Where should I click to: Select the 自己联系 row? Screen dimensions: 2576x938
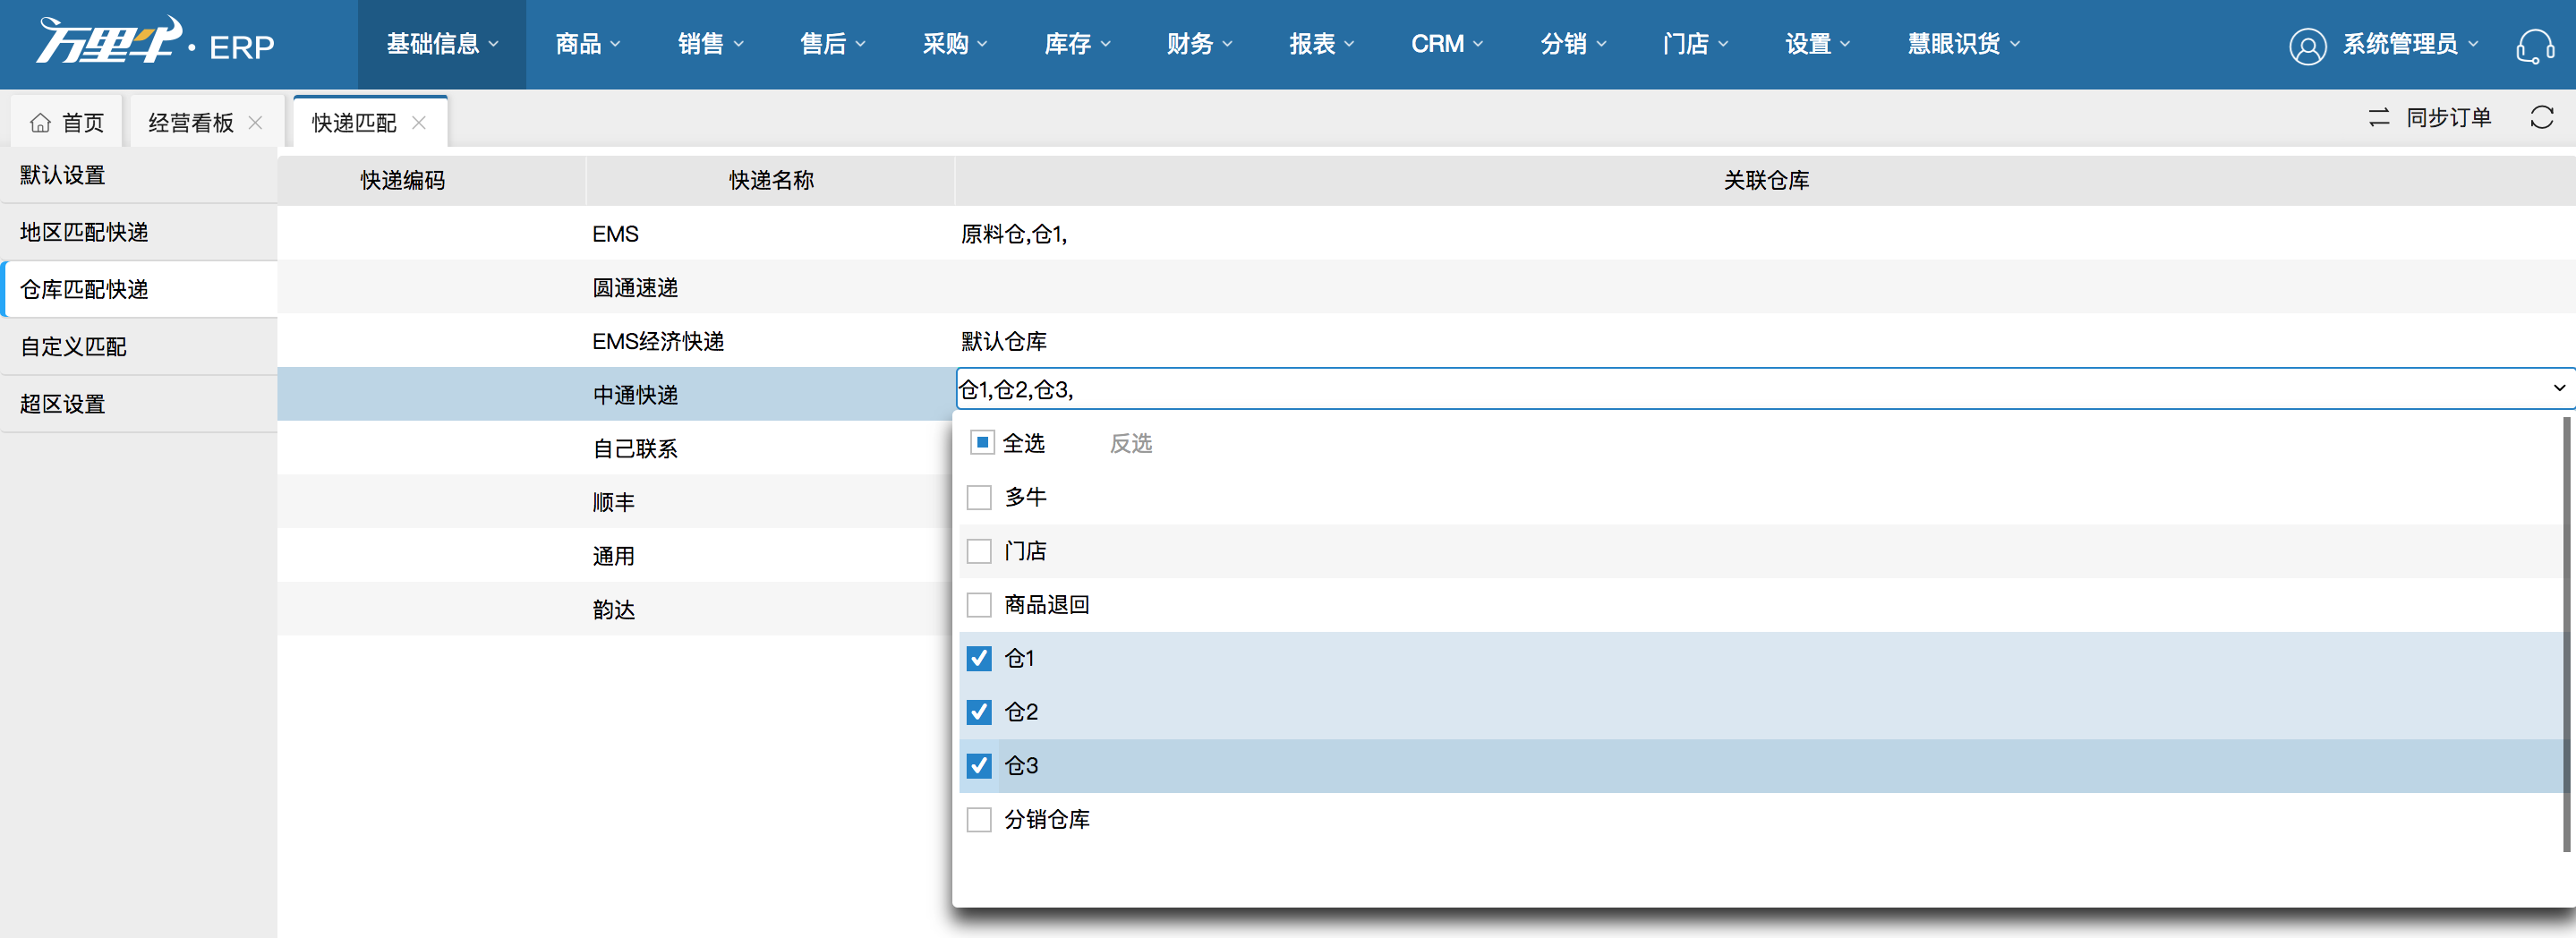pyautogui.click(x=616, y=448)
